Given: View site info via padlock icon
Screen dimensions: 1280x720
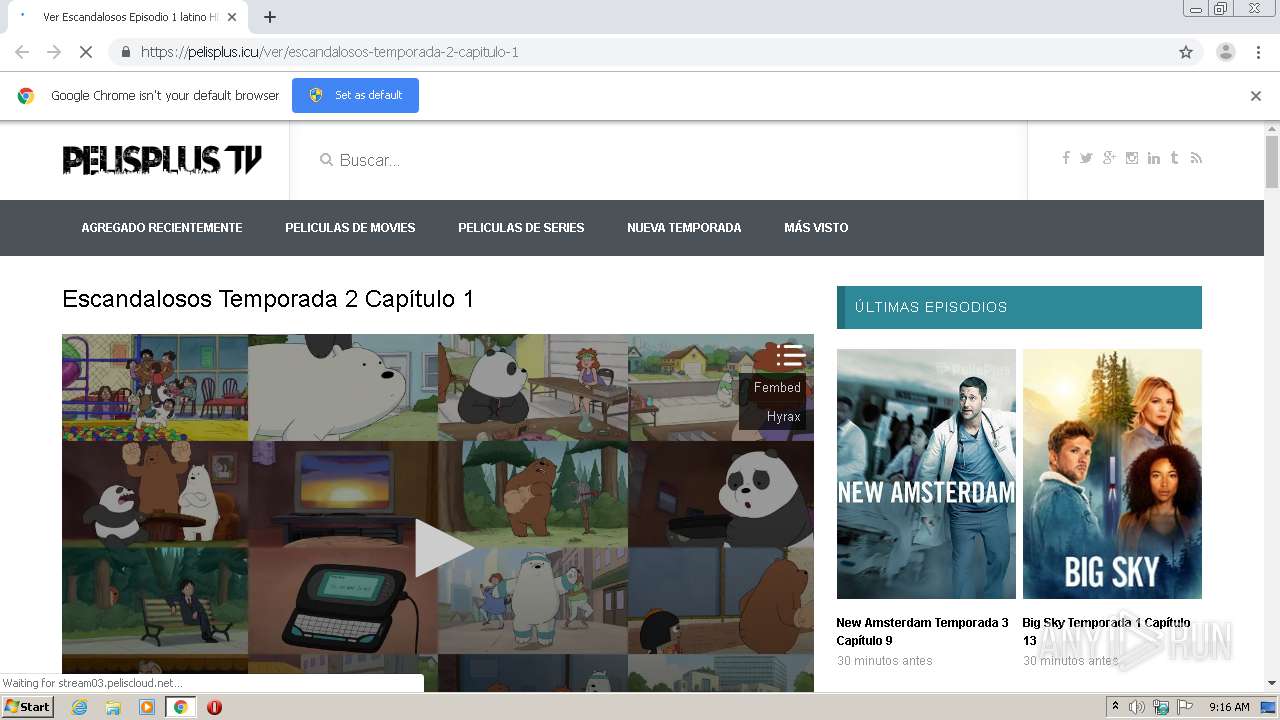Looking at the screenshot, I should [125, 52].
